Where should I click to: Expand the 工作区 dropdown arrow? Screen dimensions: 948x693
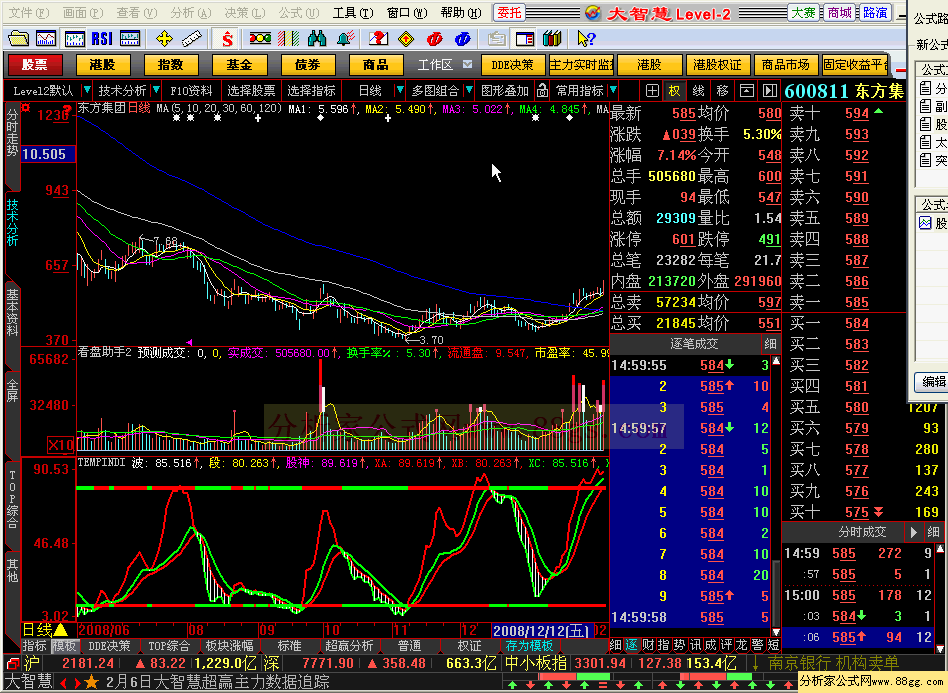tap(467, 64)
